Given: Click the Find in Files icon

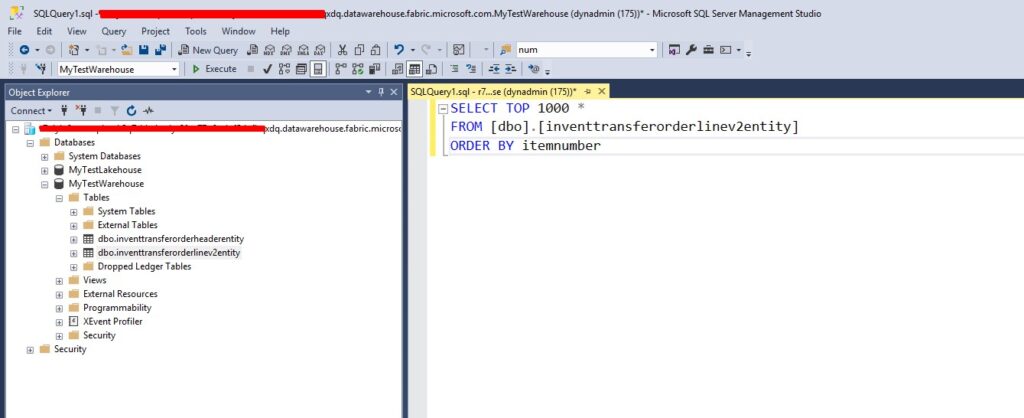Looking at the screenshot, I should pos(505,50).
